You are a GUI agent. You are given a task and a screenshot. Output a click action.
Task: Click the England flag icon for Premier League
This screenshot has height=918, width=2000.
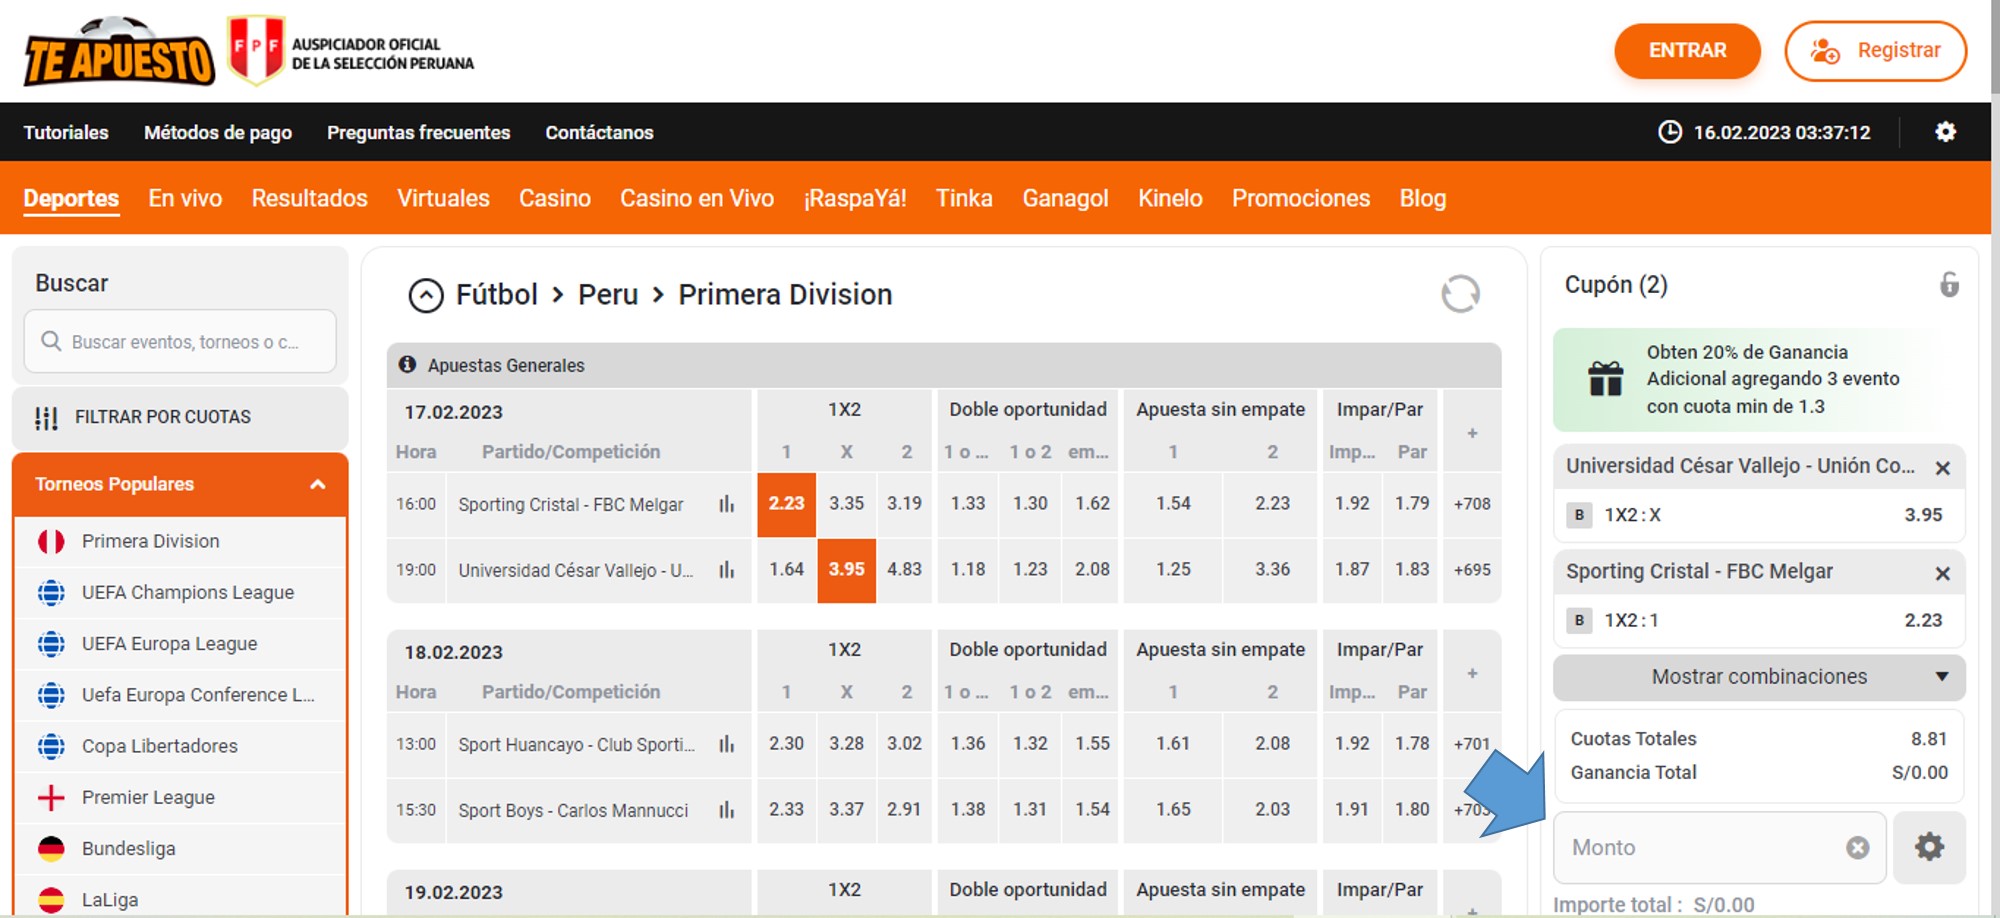pyautogui.click(x=51, y=798)
